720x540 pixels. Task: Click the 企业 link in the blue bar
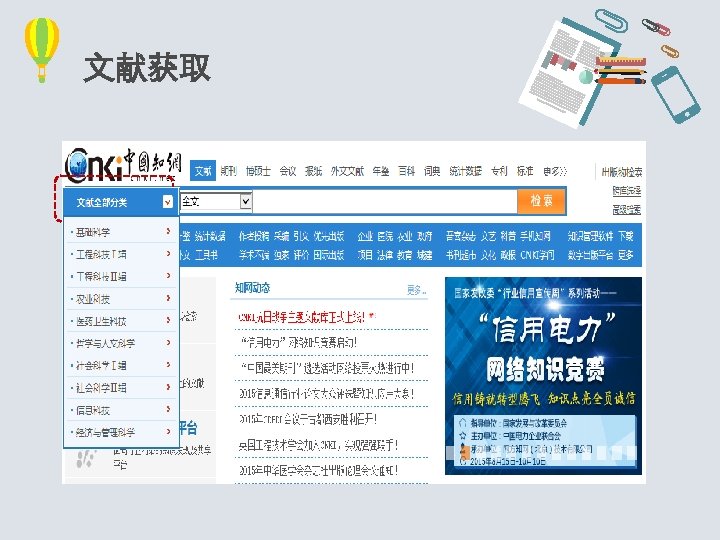(365, 236)
